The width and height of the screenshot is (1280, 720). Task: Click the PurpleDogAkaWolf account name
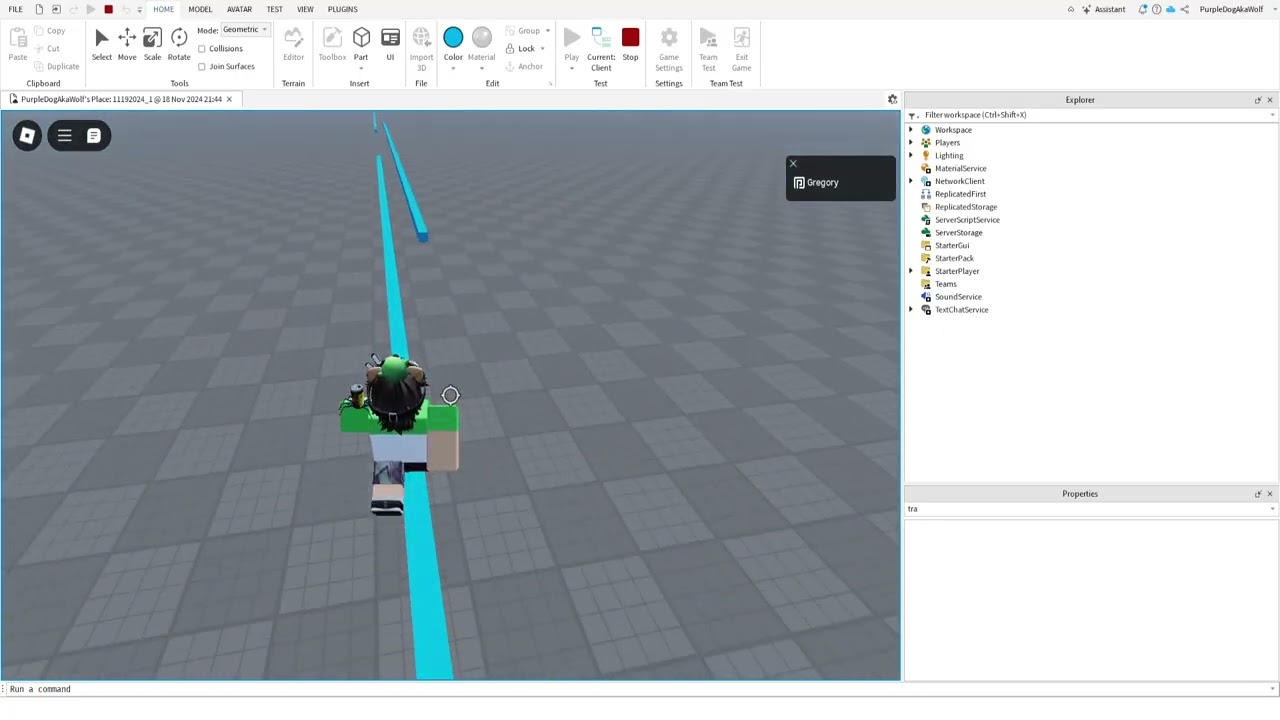(1231, 9)
